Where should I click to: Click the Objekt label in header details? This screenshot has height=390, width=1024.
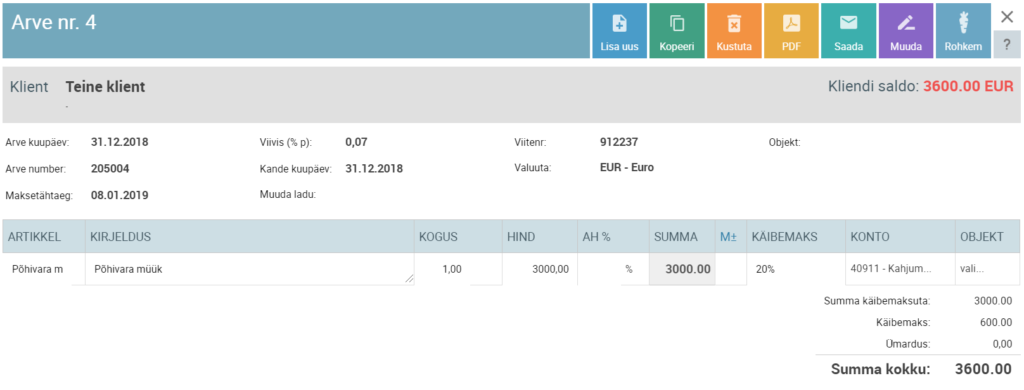pos(785,141)
